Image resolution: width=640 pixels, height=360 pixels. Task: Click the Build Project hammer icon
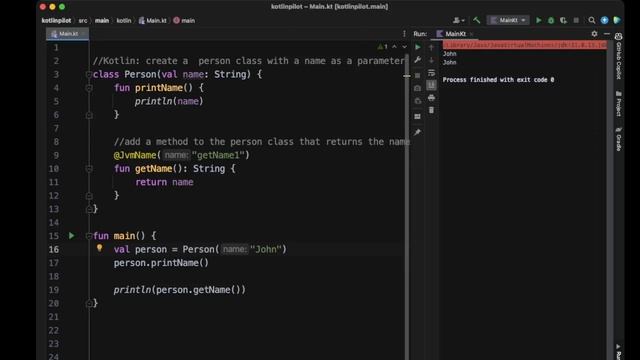coord(476,20)
